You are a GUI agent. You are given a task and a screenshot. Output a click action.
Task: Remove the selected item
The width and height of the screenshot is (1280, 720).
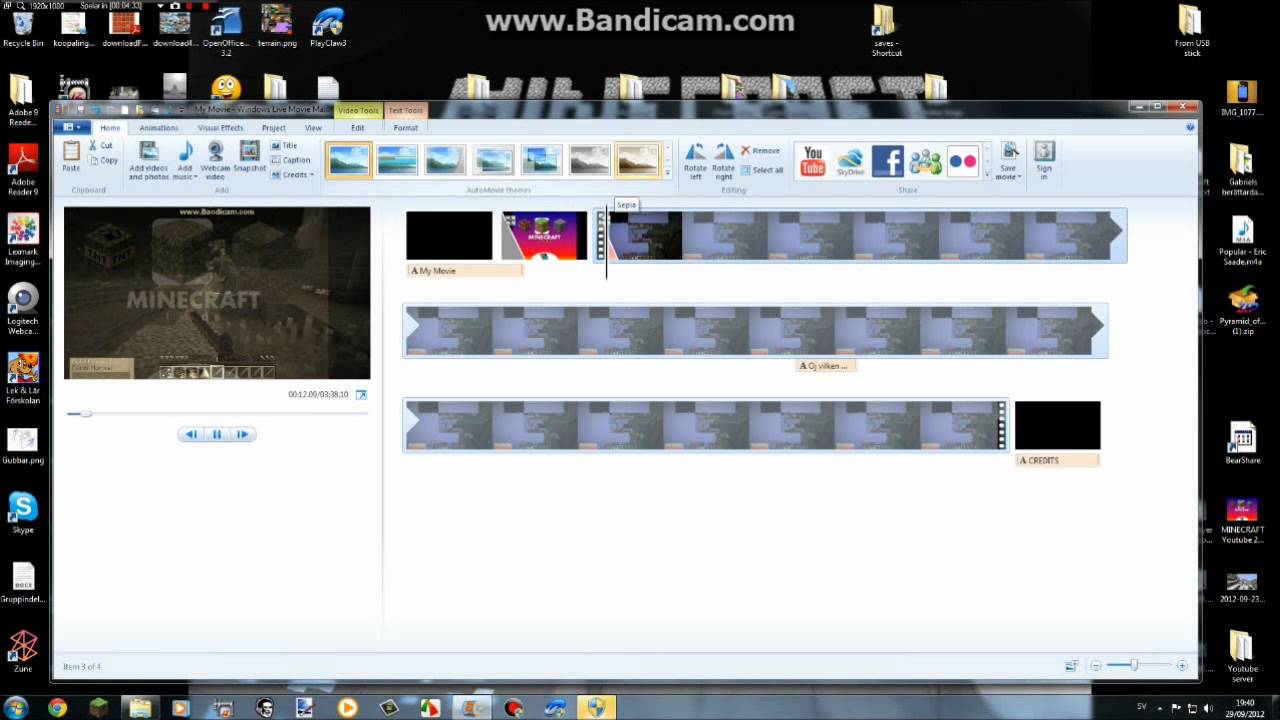coord(760,150)
